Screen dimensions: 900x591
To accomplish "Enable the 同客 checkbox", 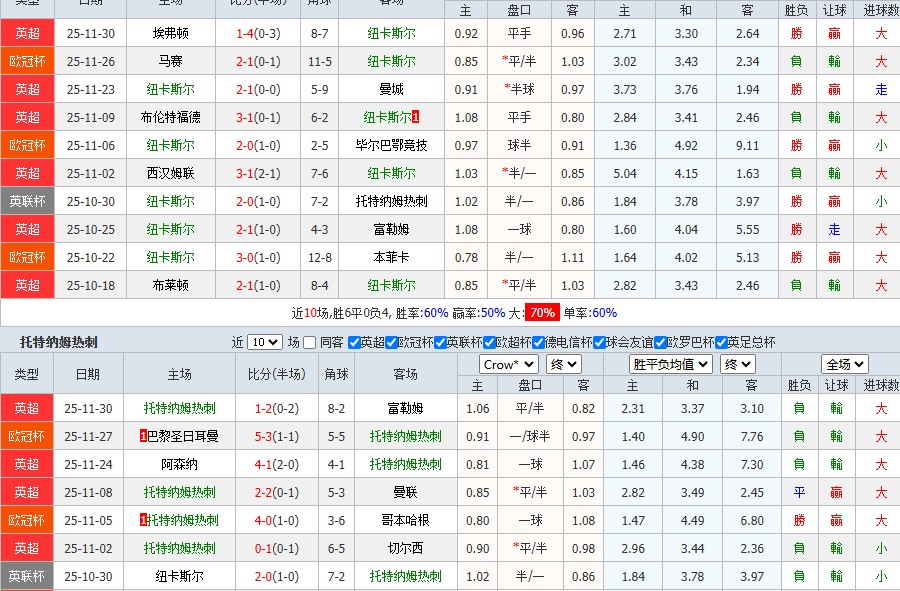I will coord(308,342).
